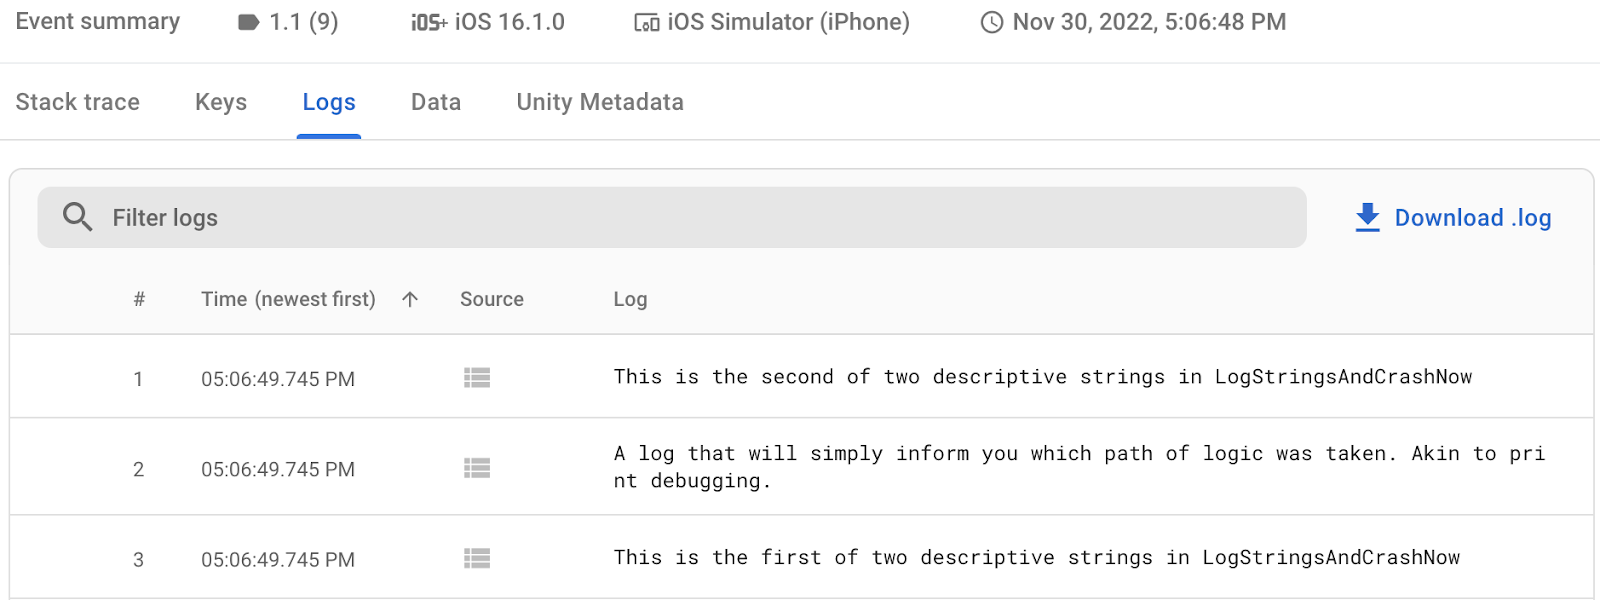Click the download arrow icon

(x=1367, y=217)
